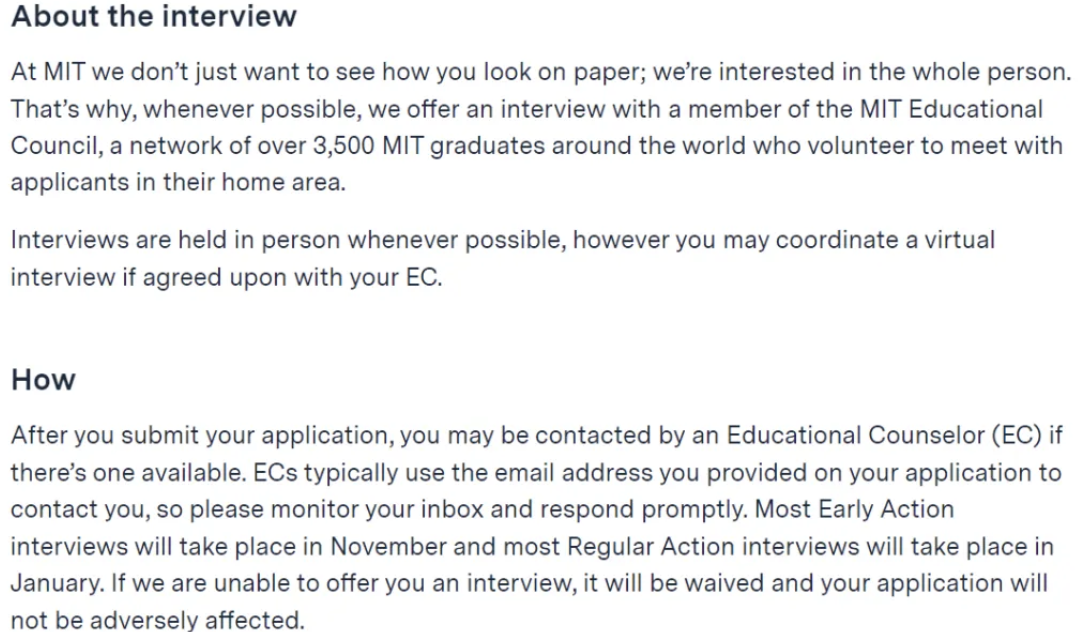Click the words 'not be adversely affected.'
The image size is (1078, 632).
click(x=157, y=620)
